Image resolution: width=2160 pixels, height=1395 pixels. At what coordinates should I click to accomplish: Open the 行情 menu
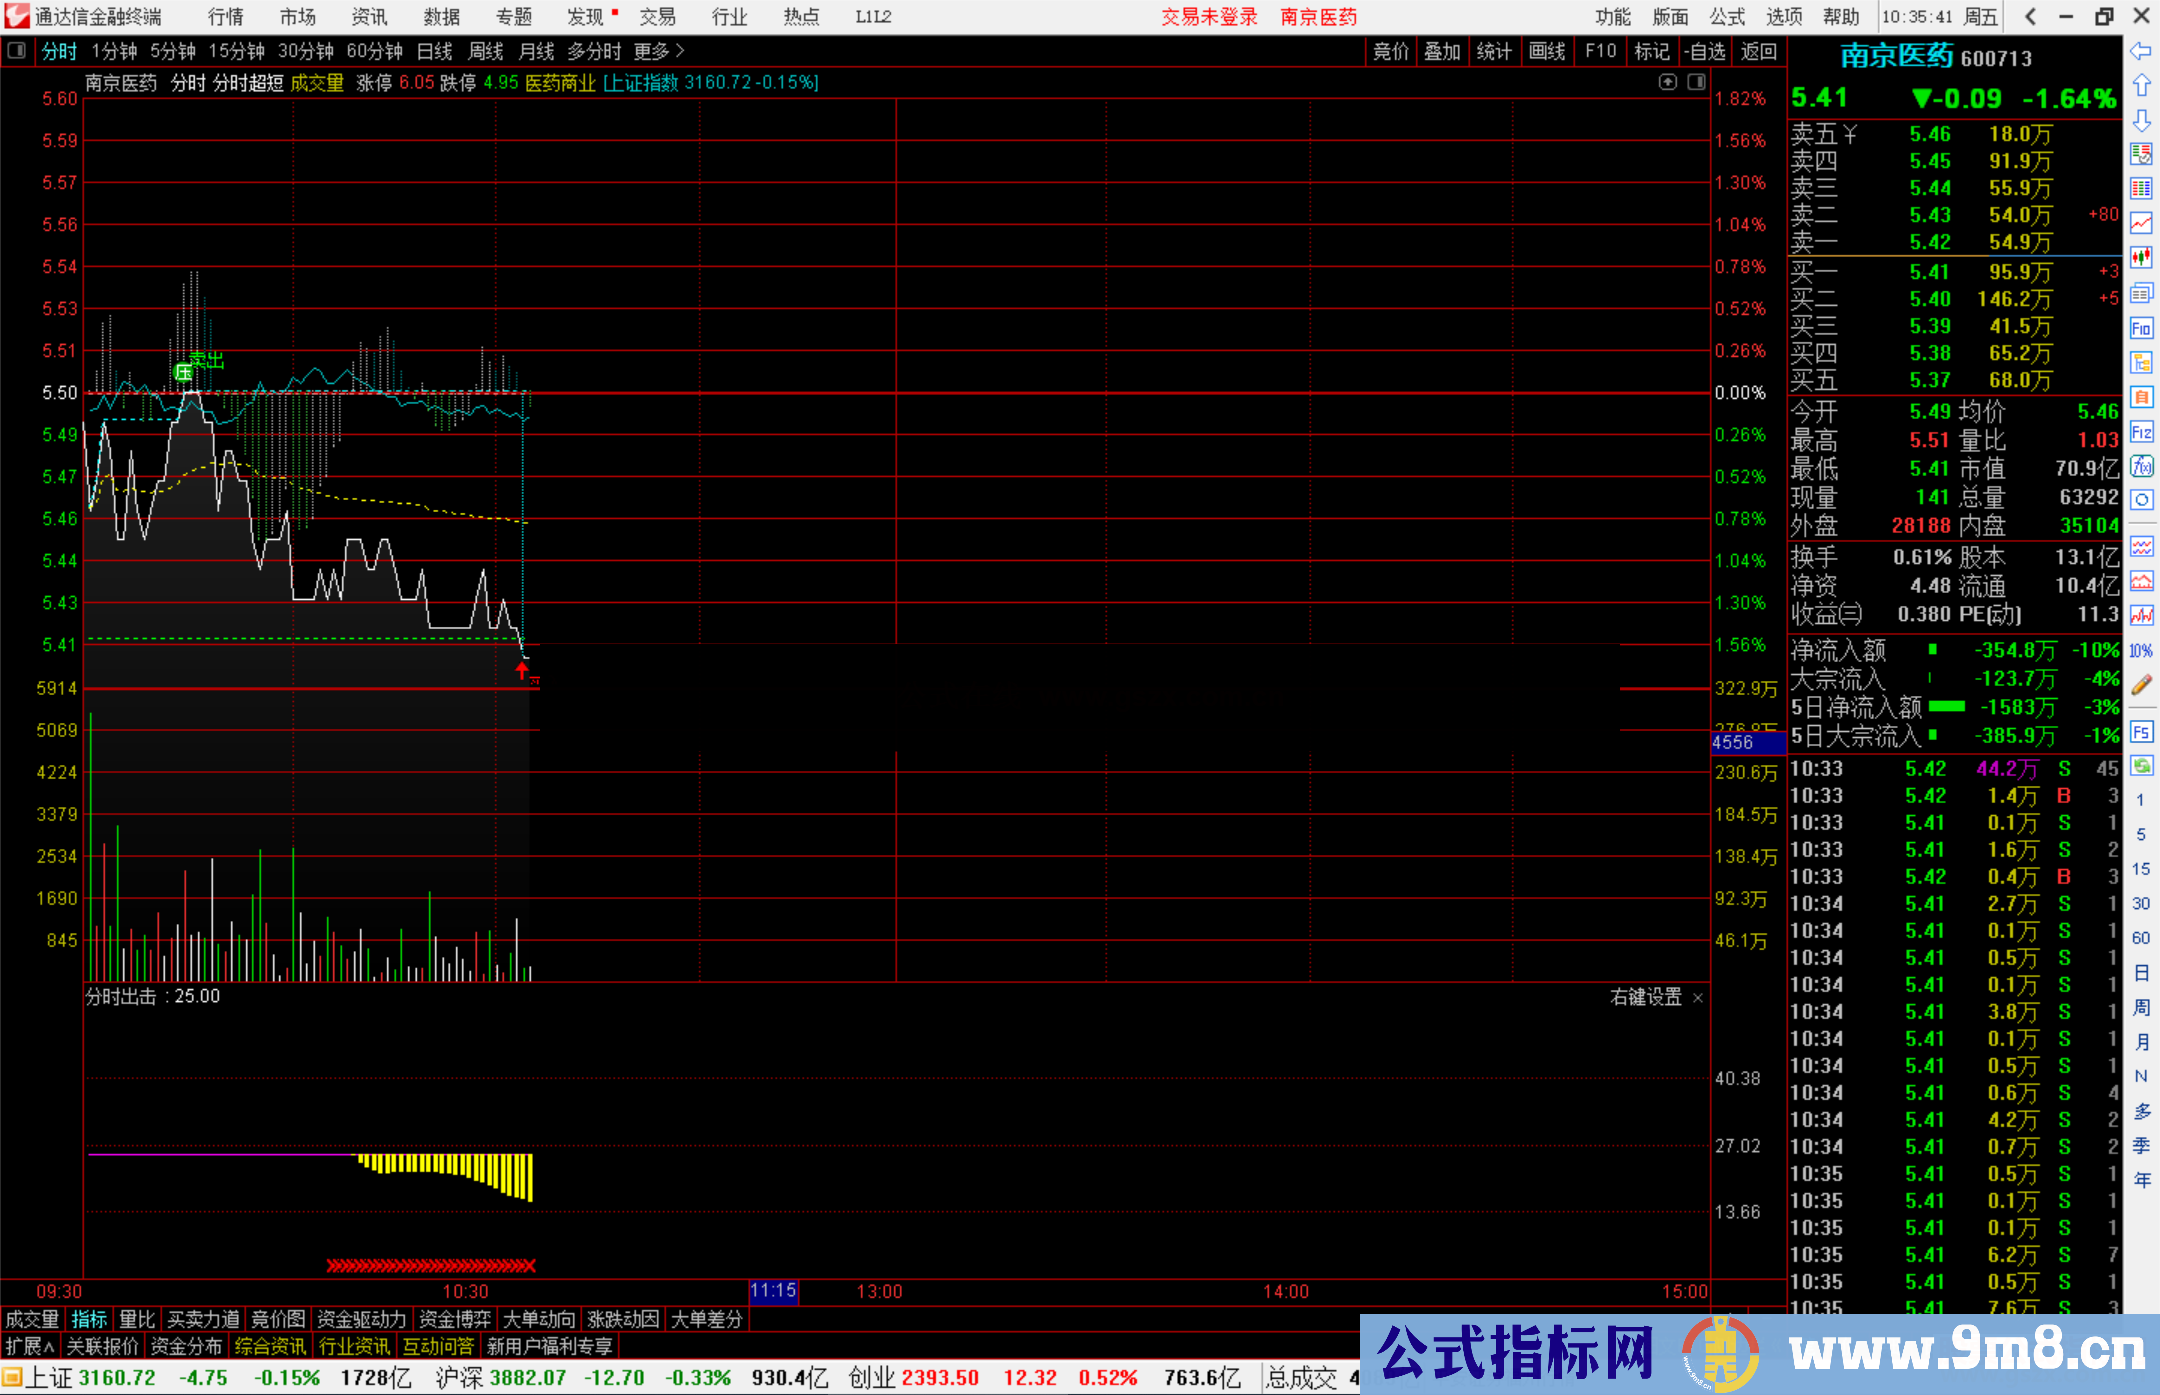click(225, 17)
